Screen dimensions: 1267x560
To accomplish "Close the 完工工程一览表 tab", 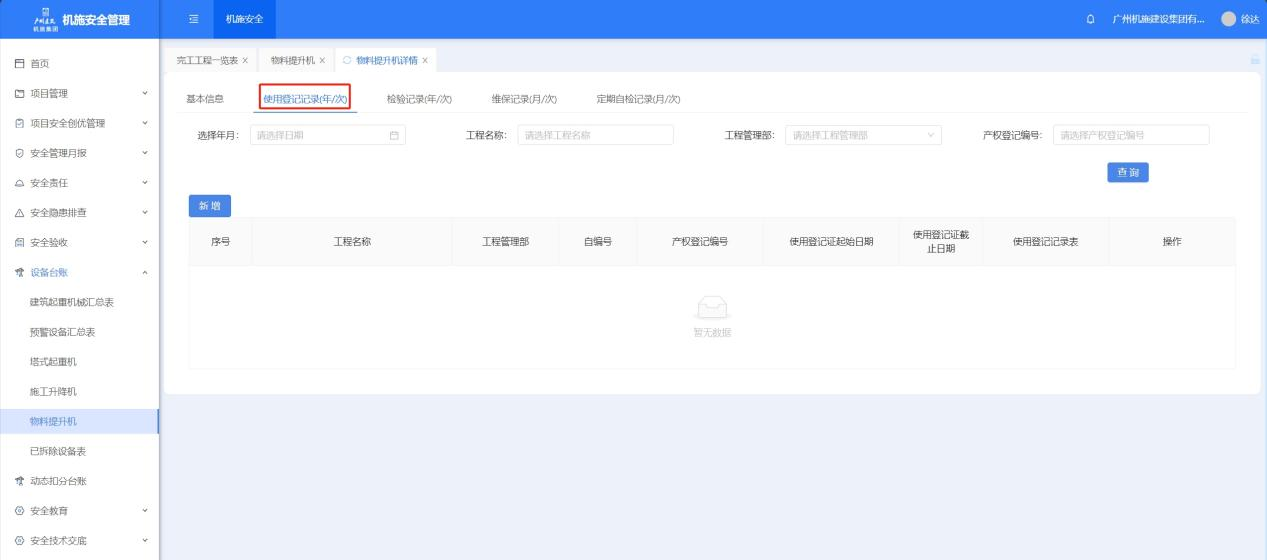I will coord(245,61).
